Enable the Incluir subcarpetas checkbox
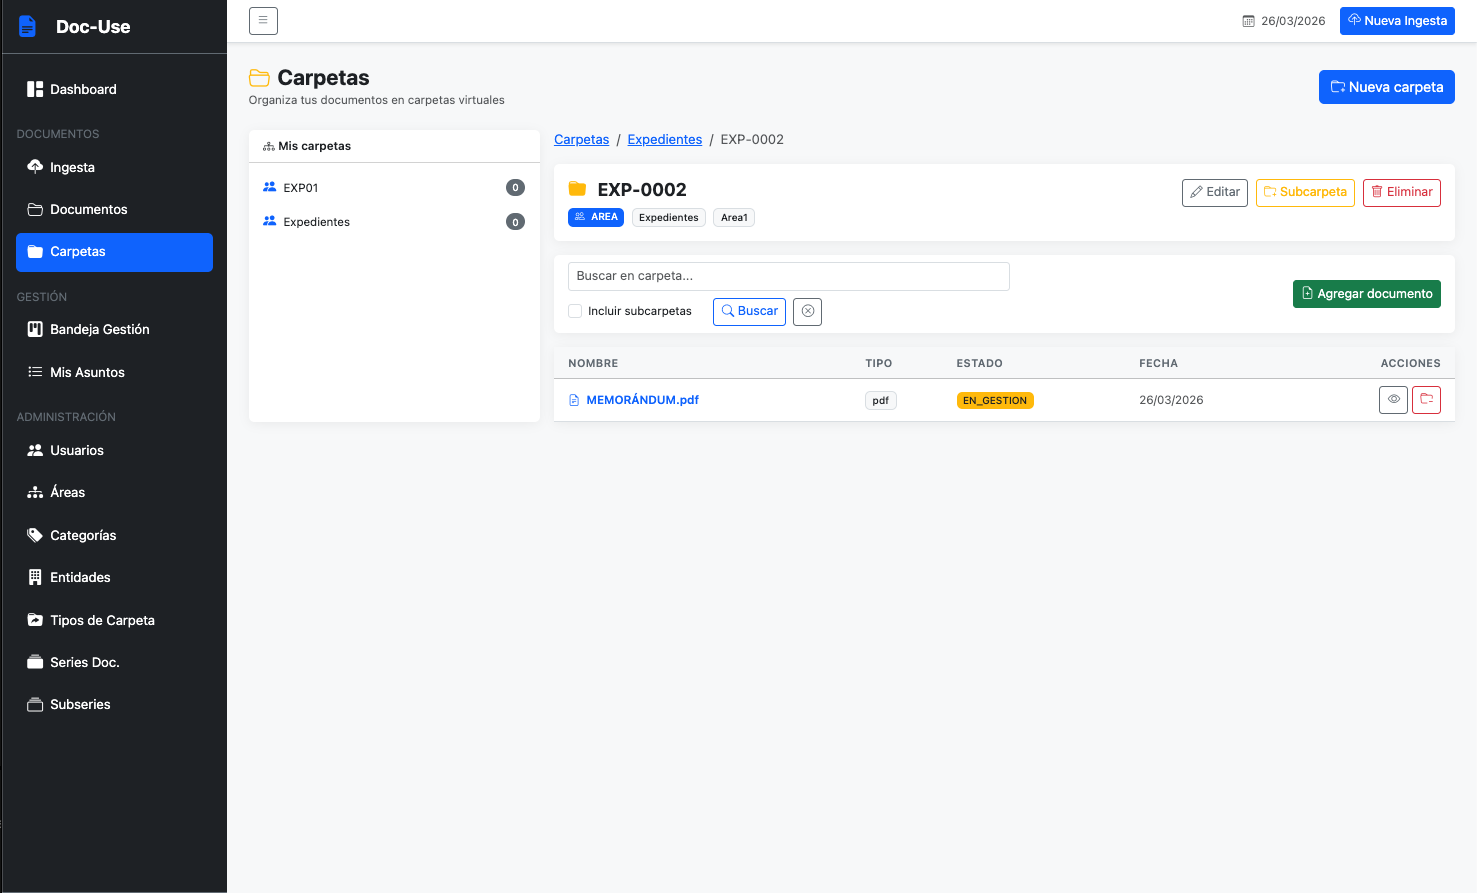The width and height of the screenshot is (1477, 893). coord(575,311)
